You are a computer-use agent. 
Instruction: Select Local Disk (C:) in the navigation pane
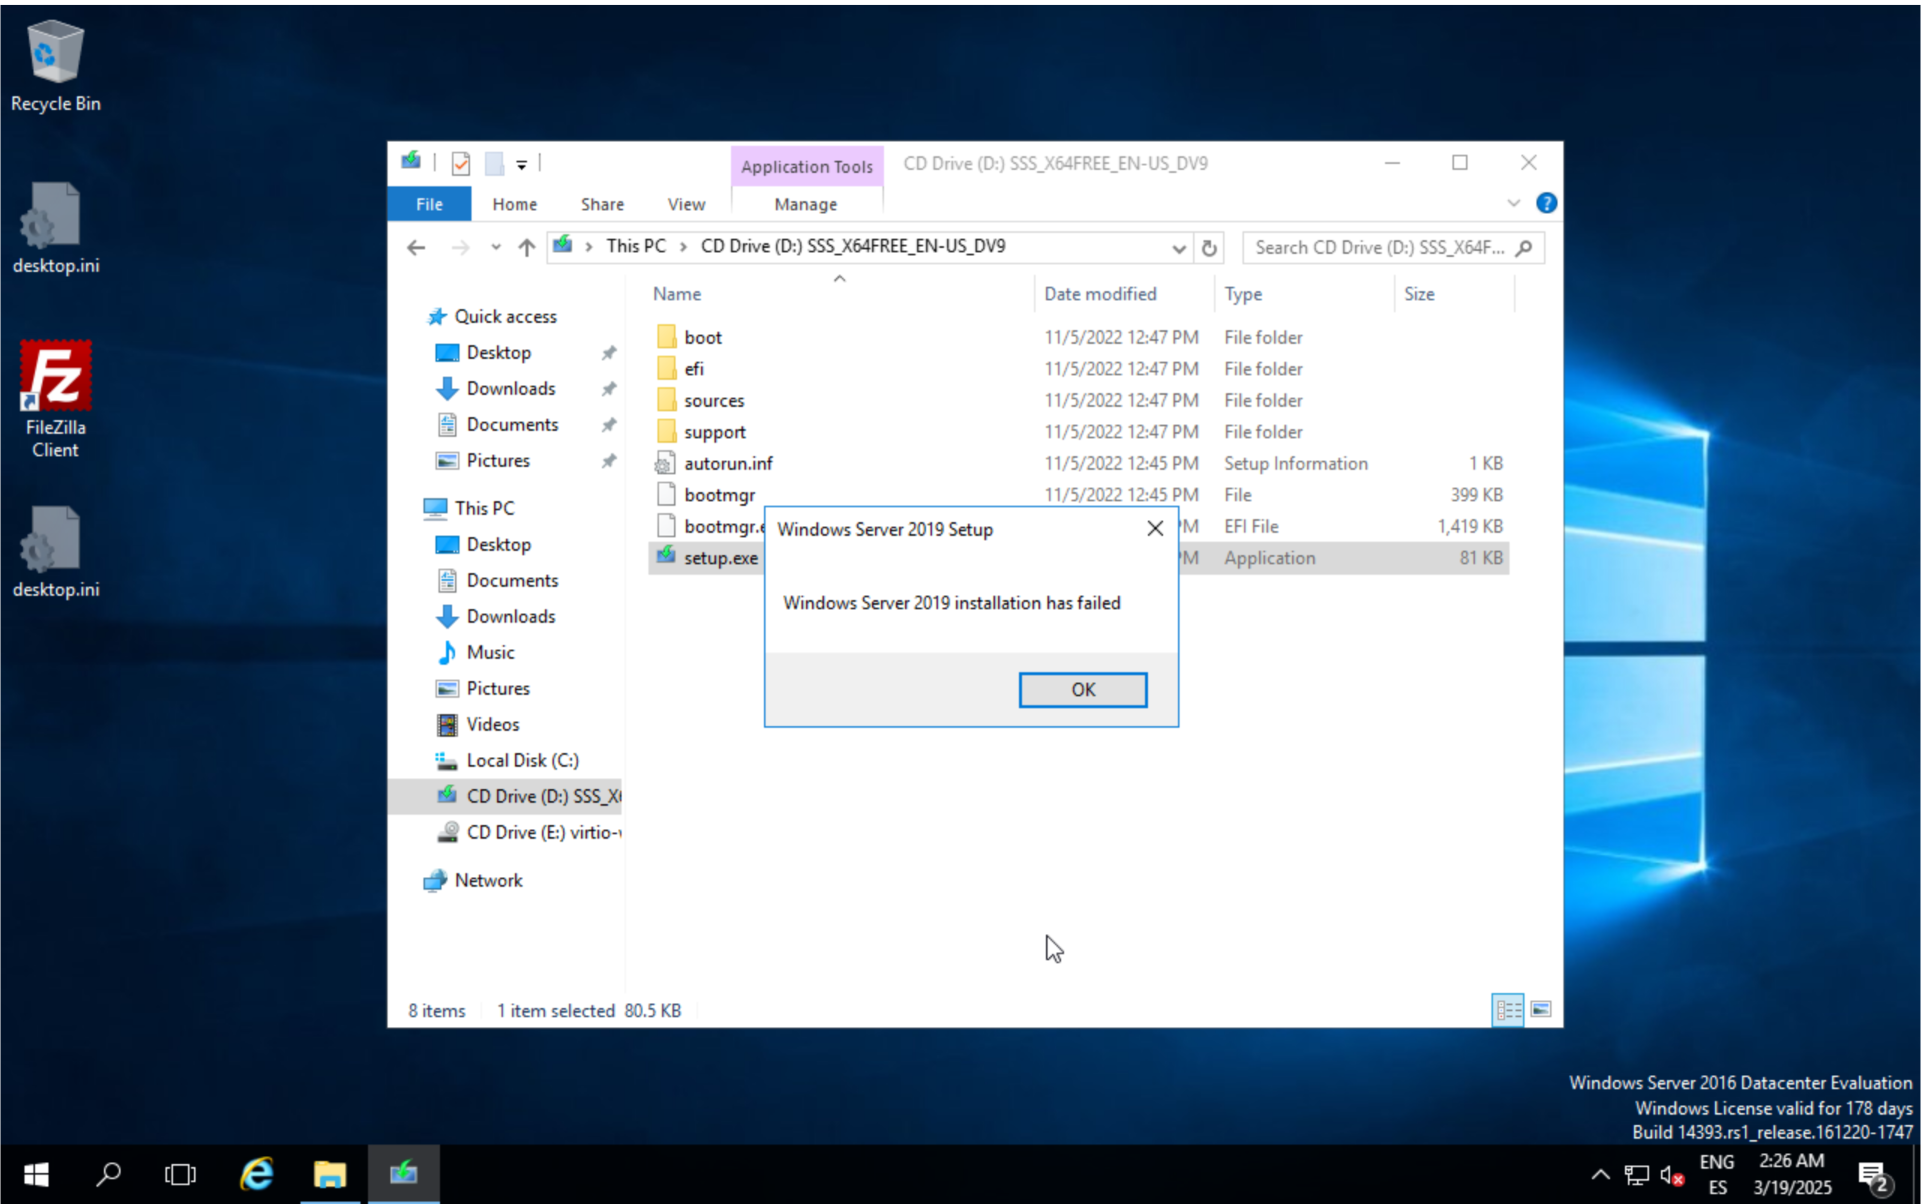(522, 761)
